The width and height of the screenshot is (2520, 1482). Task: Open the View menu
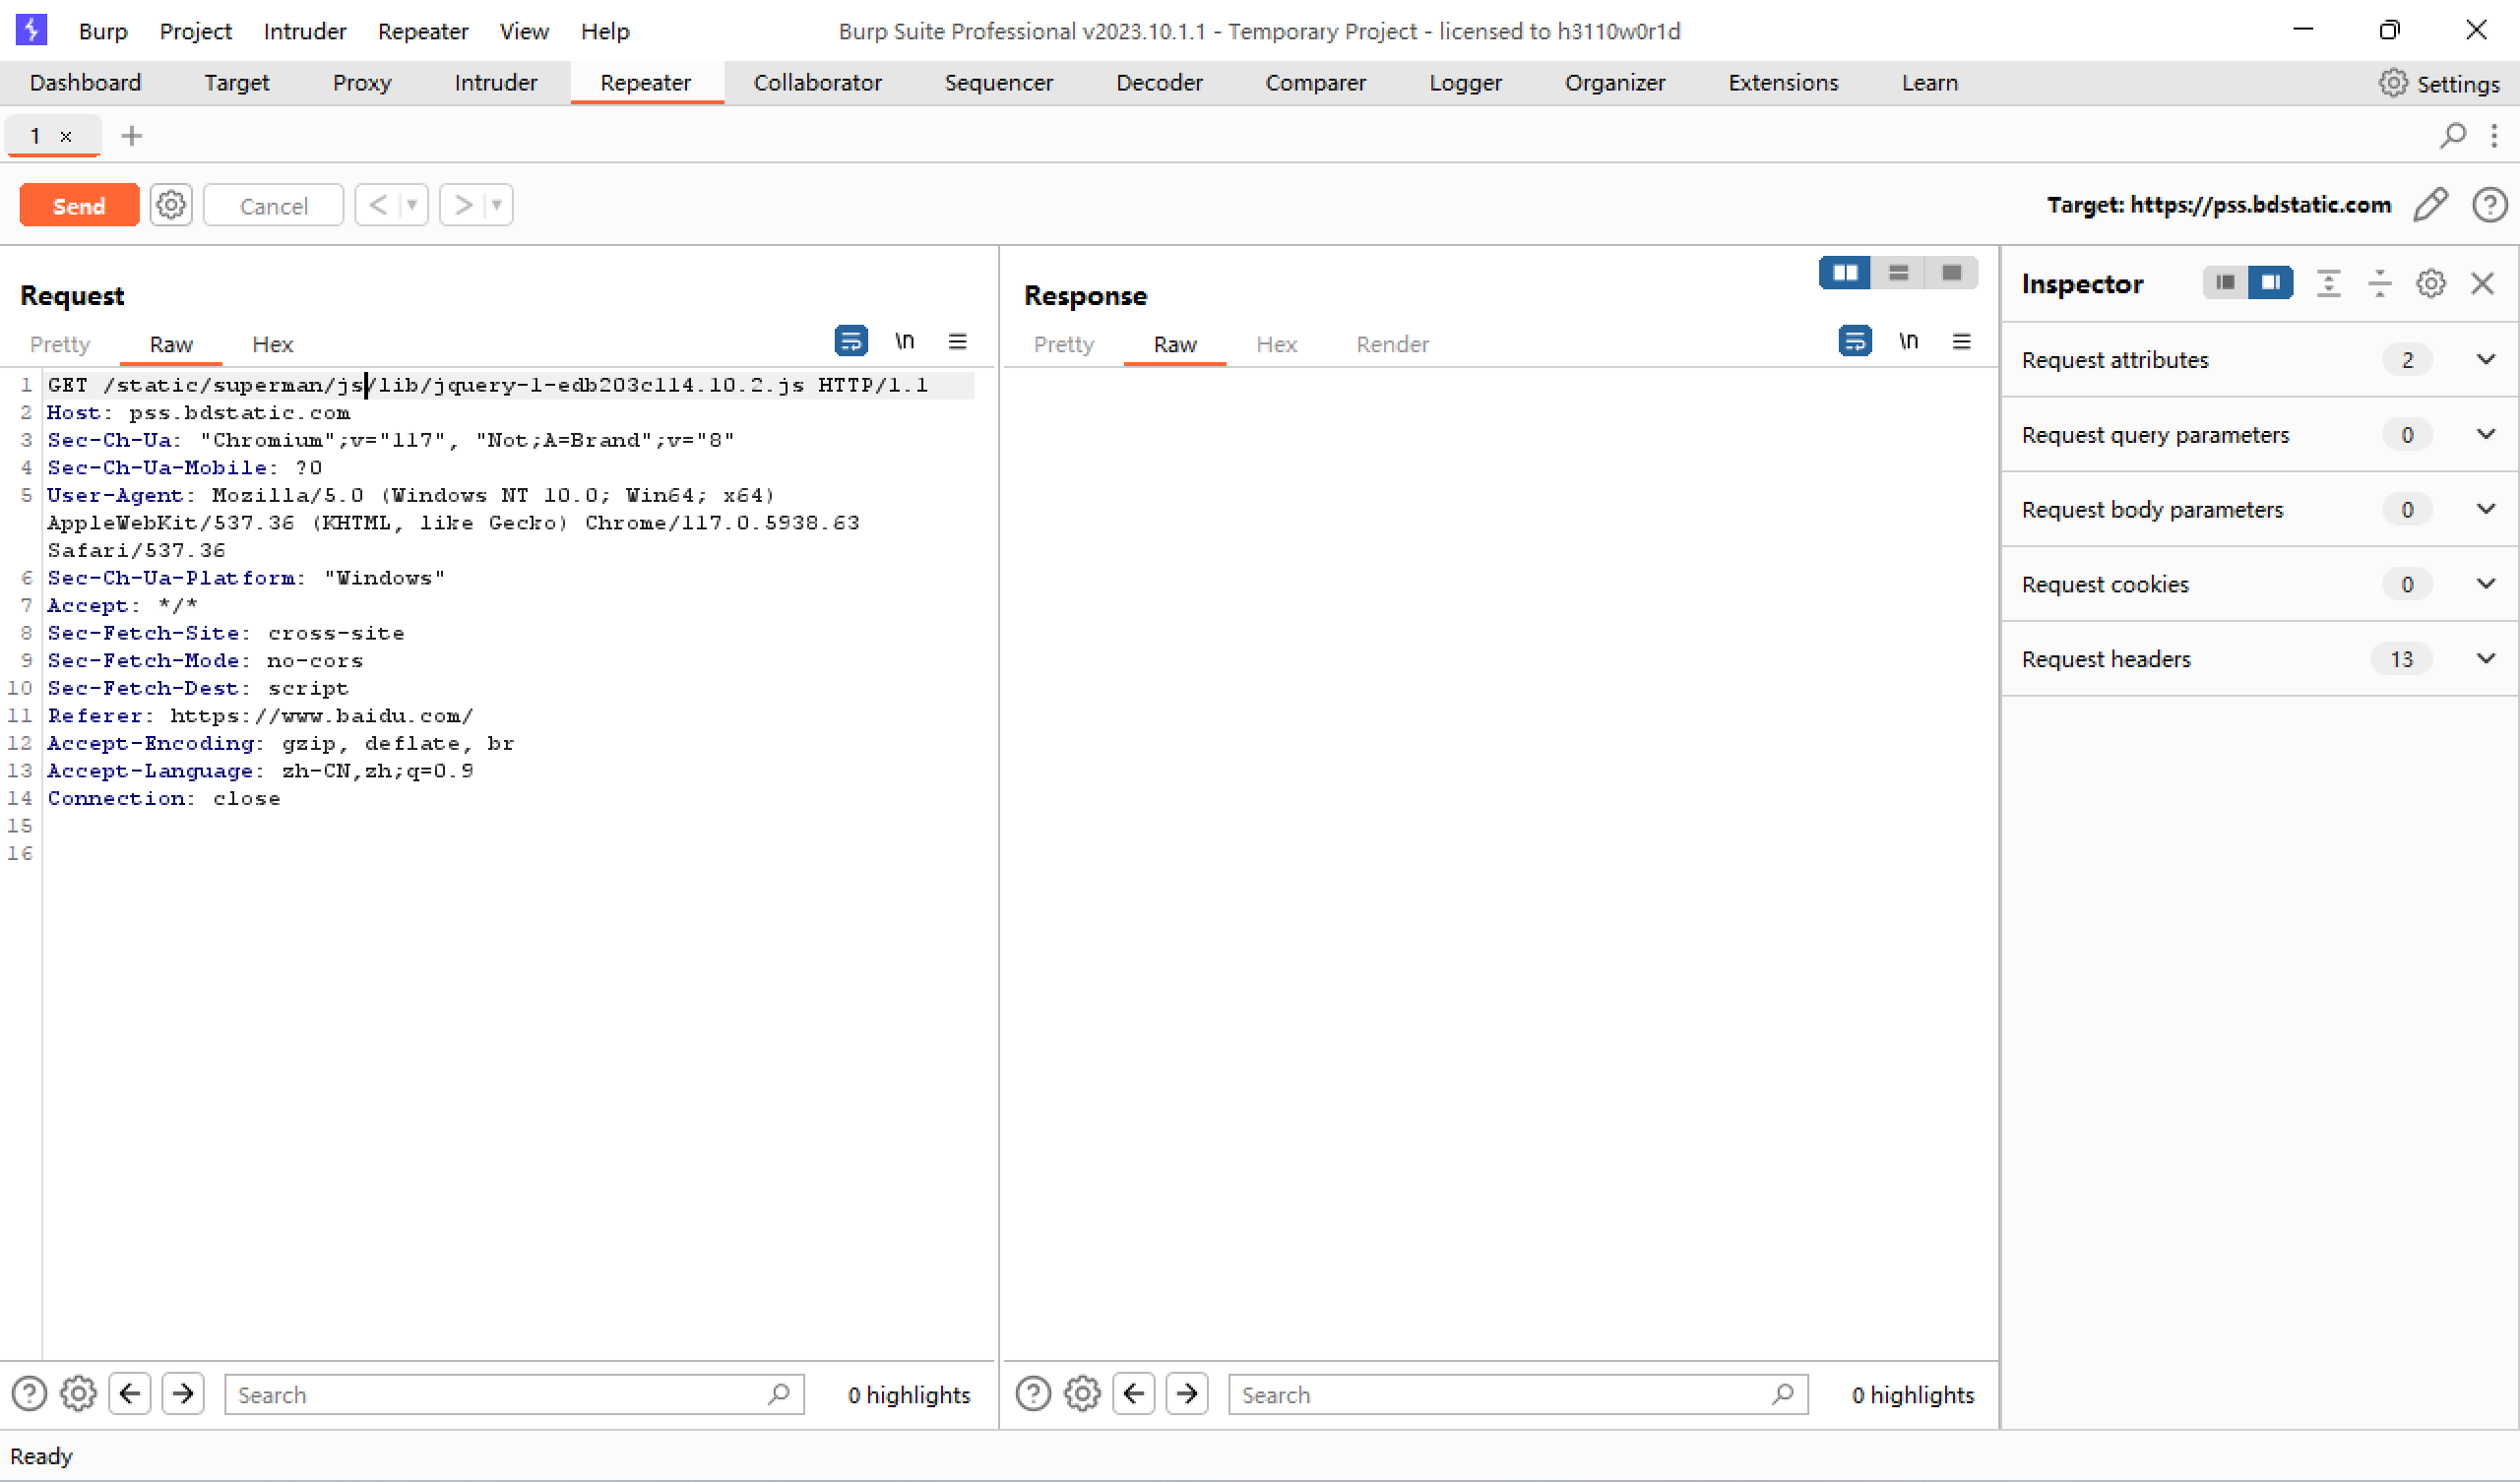[524, 31]
